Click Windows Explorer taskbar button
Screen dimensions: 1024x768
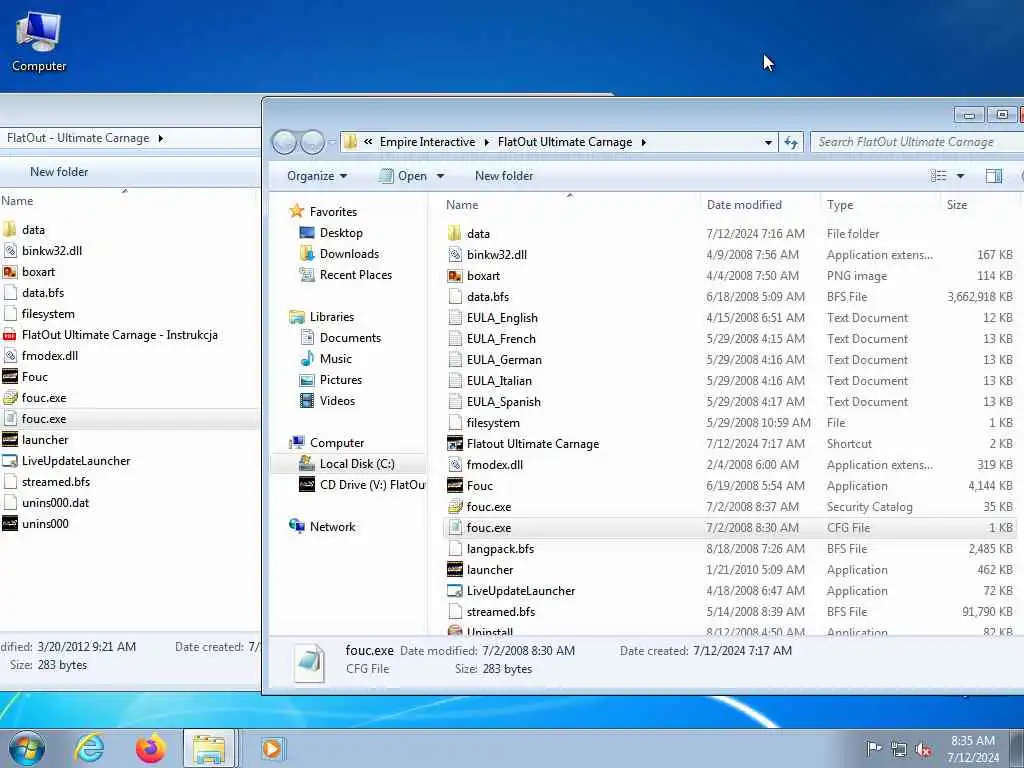click(210, 748)
